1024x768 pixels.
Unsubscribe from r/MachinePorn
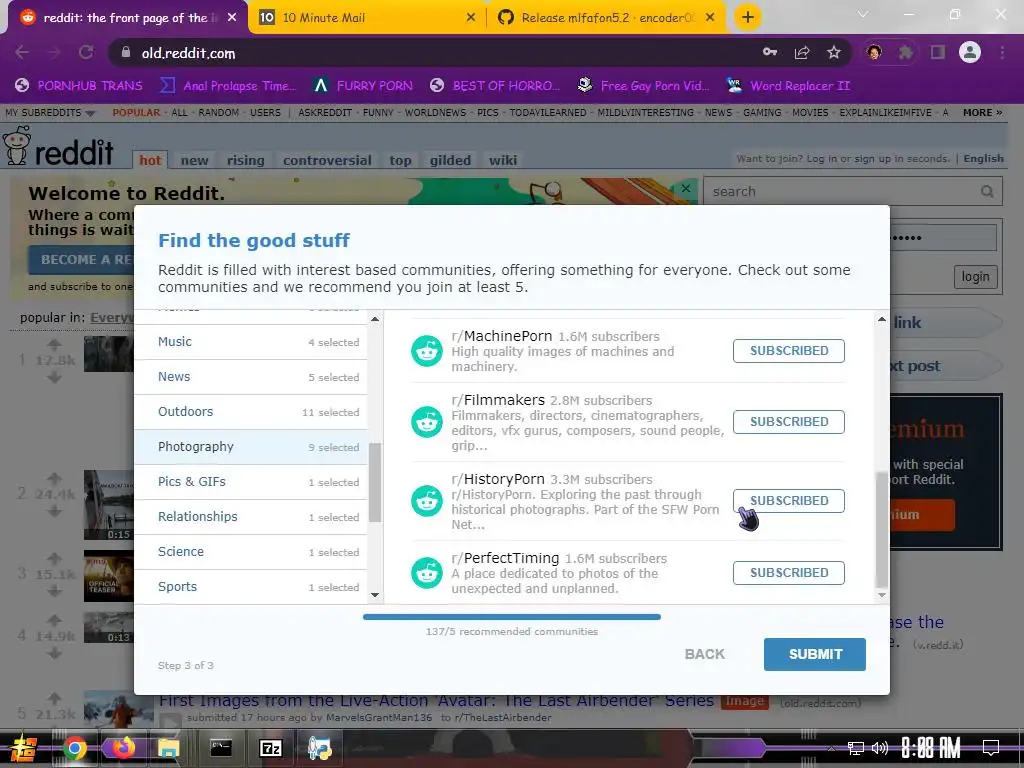pyautogui.click(x=788, y=351)
